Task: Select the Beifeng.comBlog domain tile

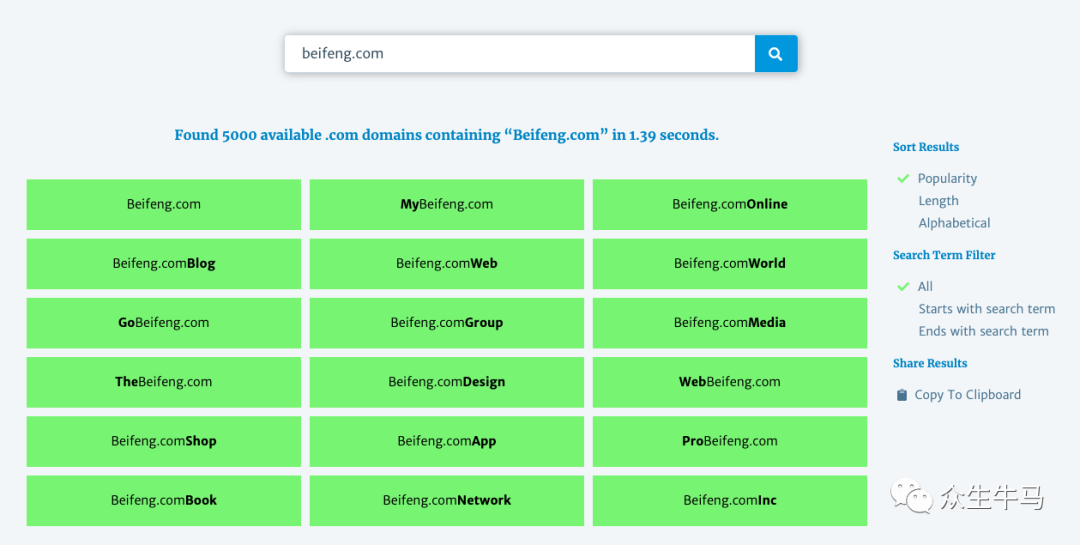Action: click(164, 264)
